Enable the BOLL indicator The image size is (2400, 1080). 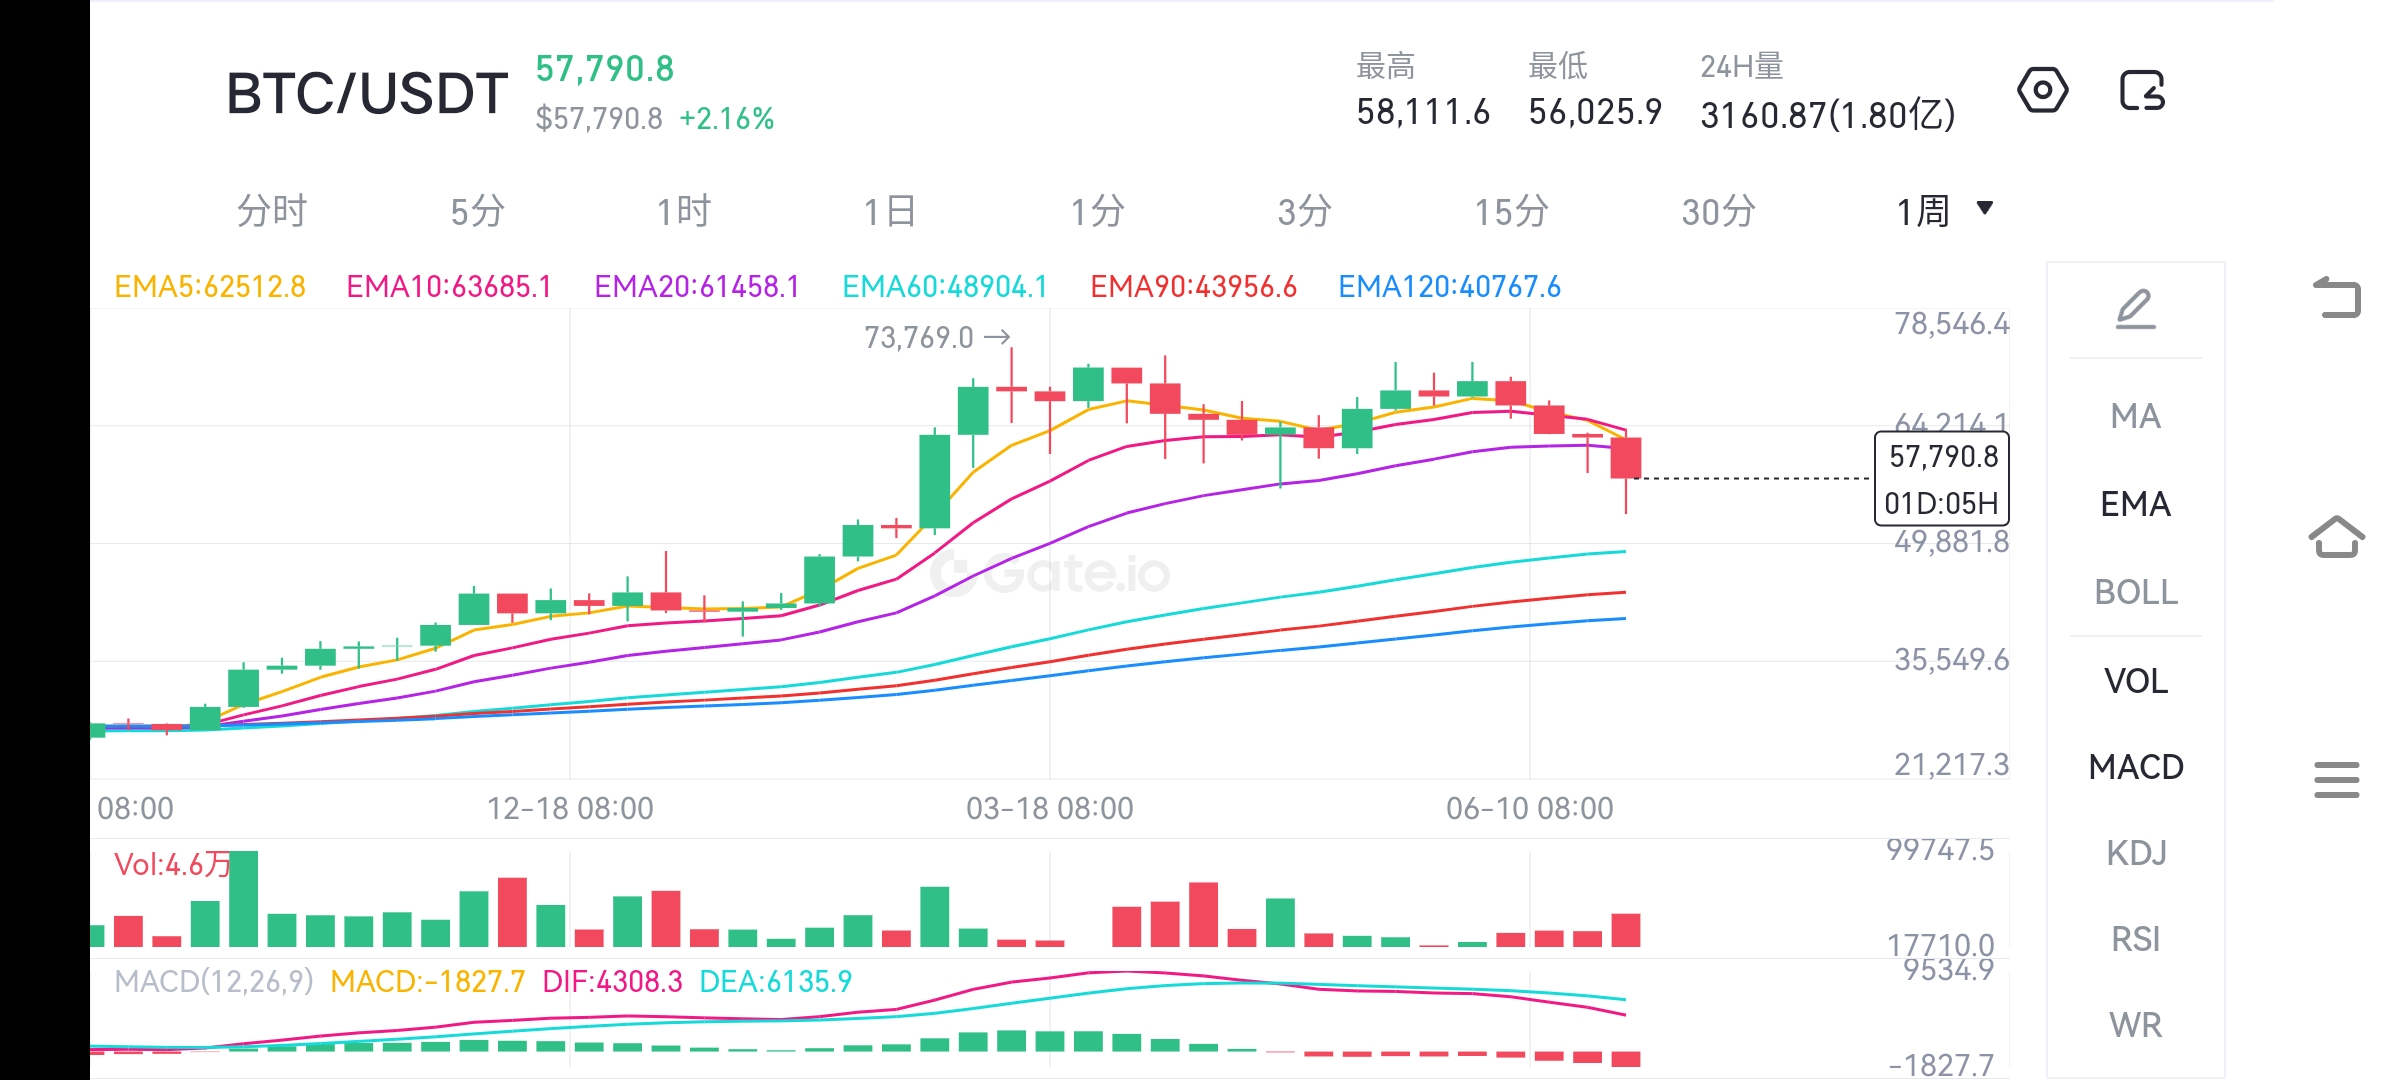tap(2135, 592)
